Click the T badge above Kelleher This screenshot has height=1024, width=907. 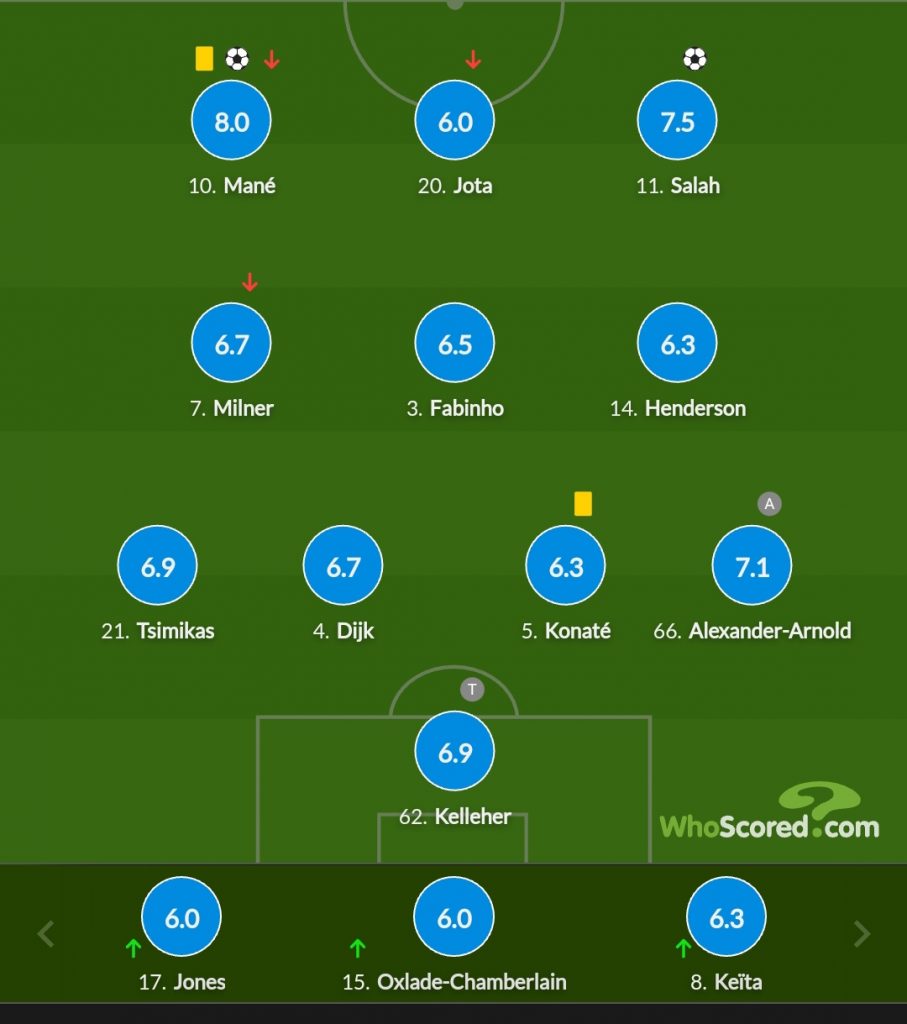(x=472, y=690)
